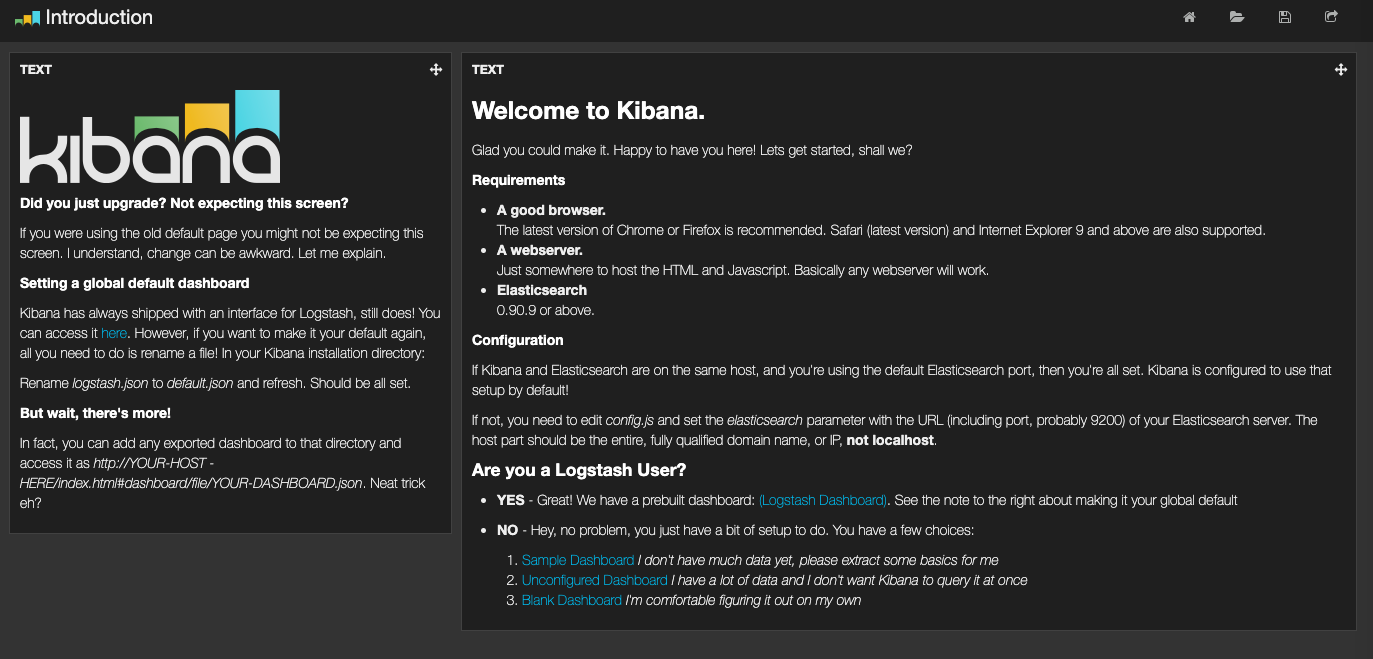Click the TEXT label of Welcome panel

tap(488, 70)
